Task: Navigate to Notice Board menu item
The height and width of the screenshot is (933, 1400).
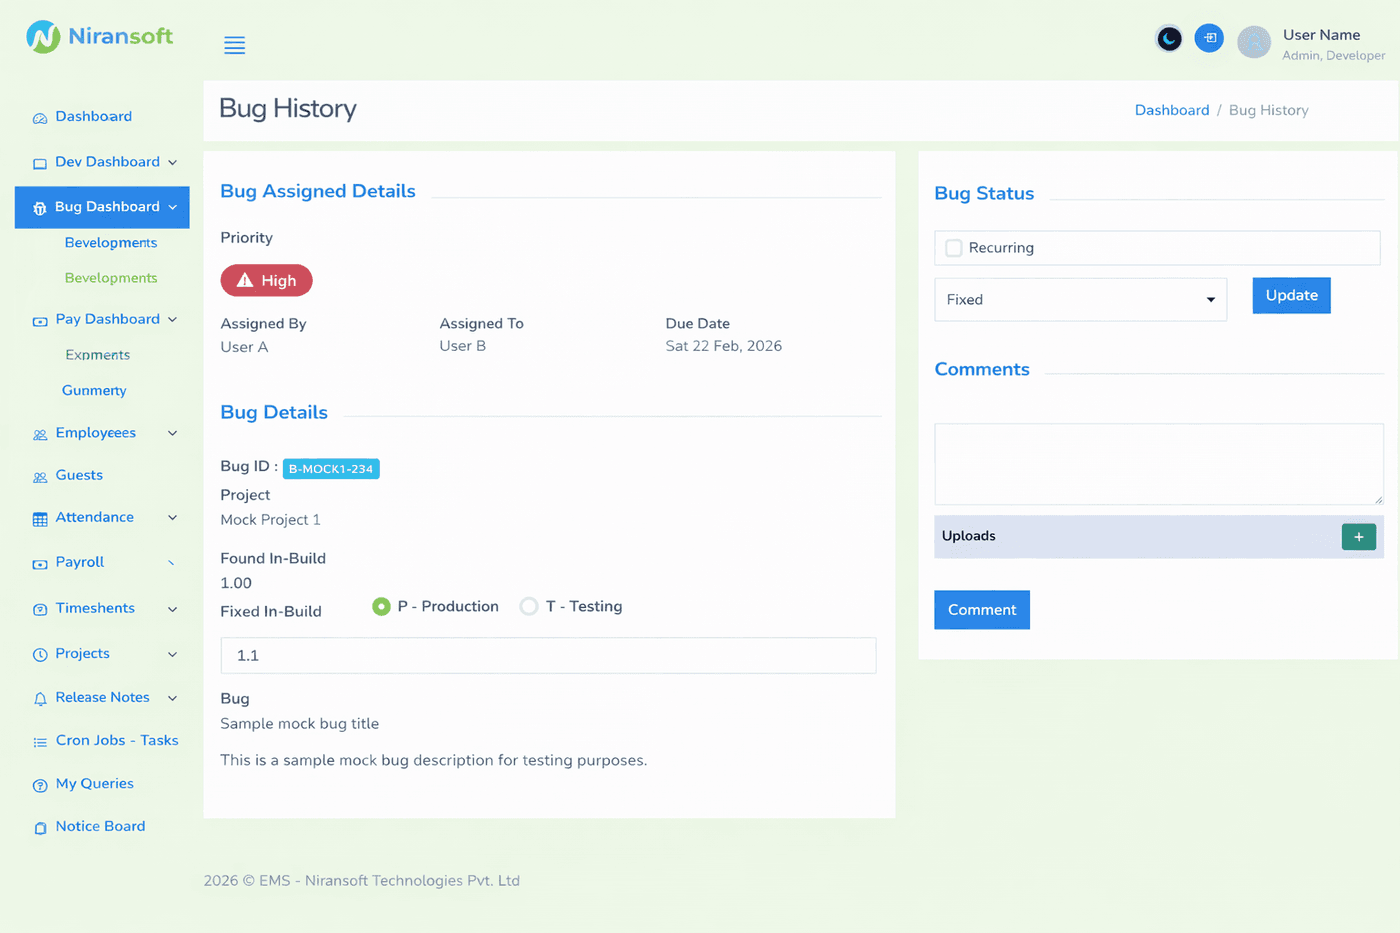Action: [x=97, y=826]
